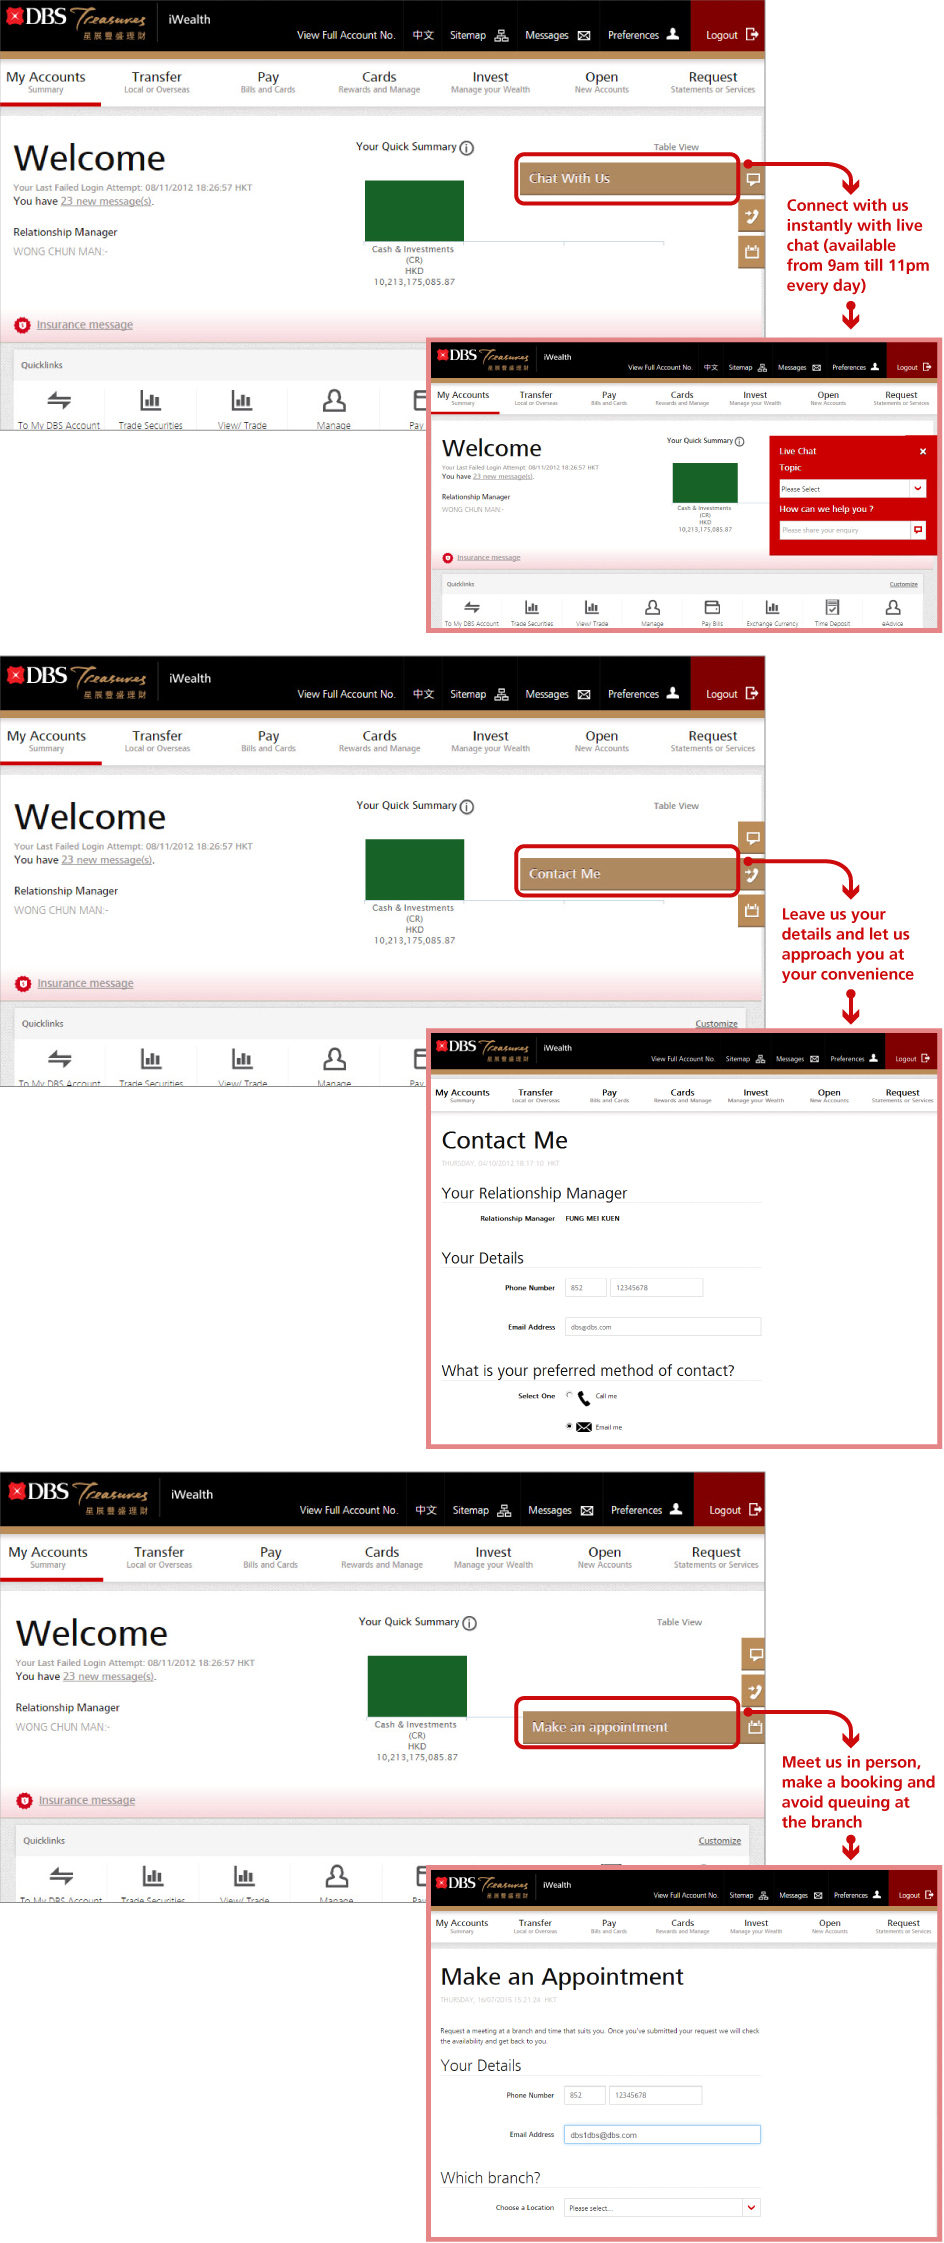Image resolution: width=944 pixels, height=2243 pixels.
Task: Click Customize link in Live Chat screenshot
Action: click(x=903, y=584)
